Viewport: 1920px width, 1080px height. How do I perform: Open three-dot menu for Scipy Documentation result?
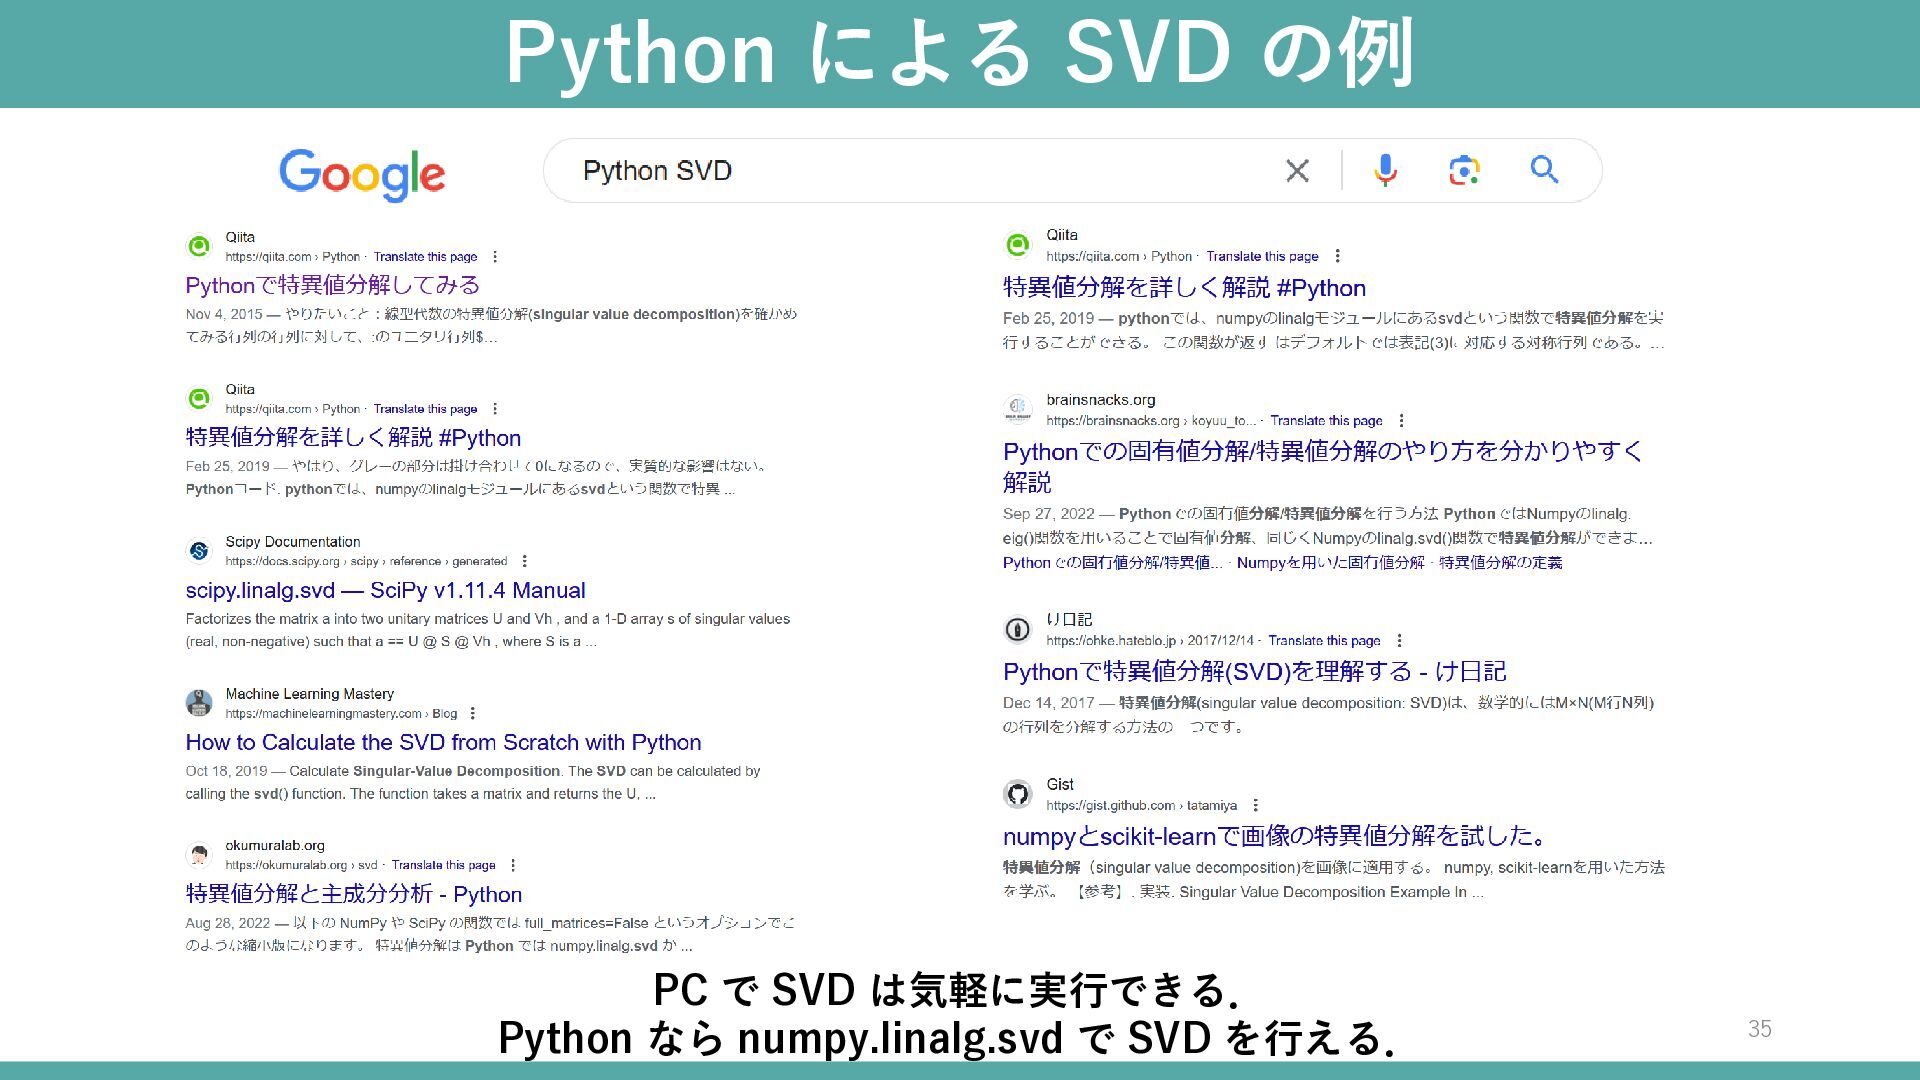[525, 562]
